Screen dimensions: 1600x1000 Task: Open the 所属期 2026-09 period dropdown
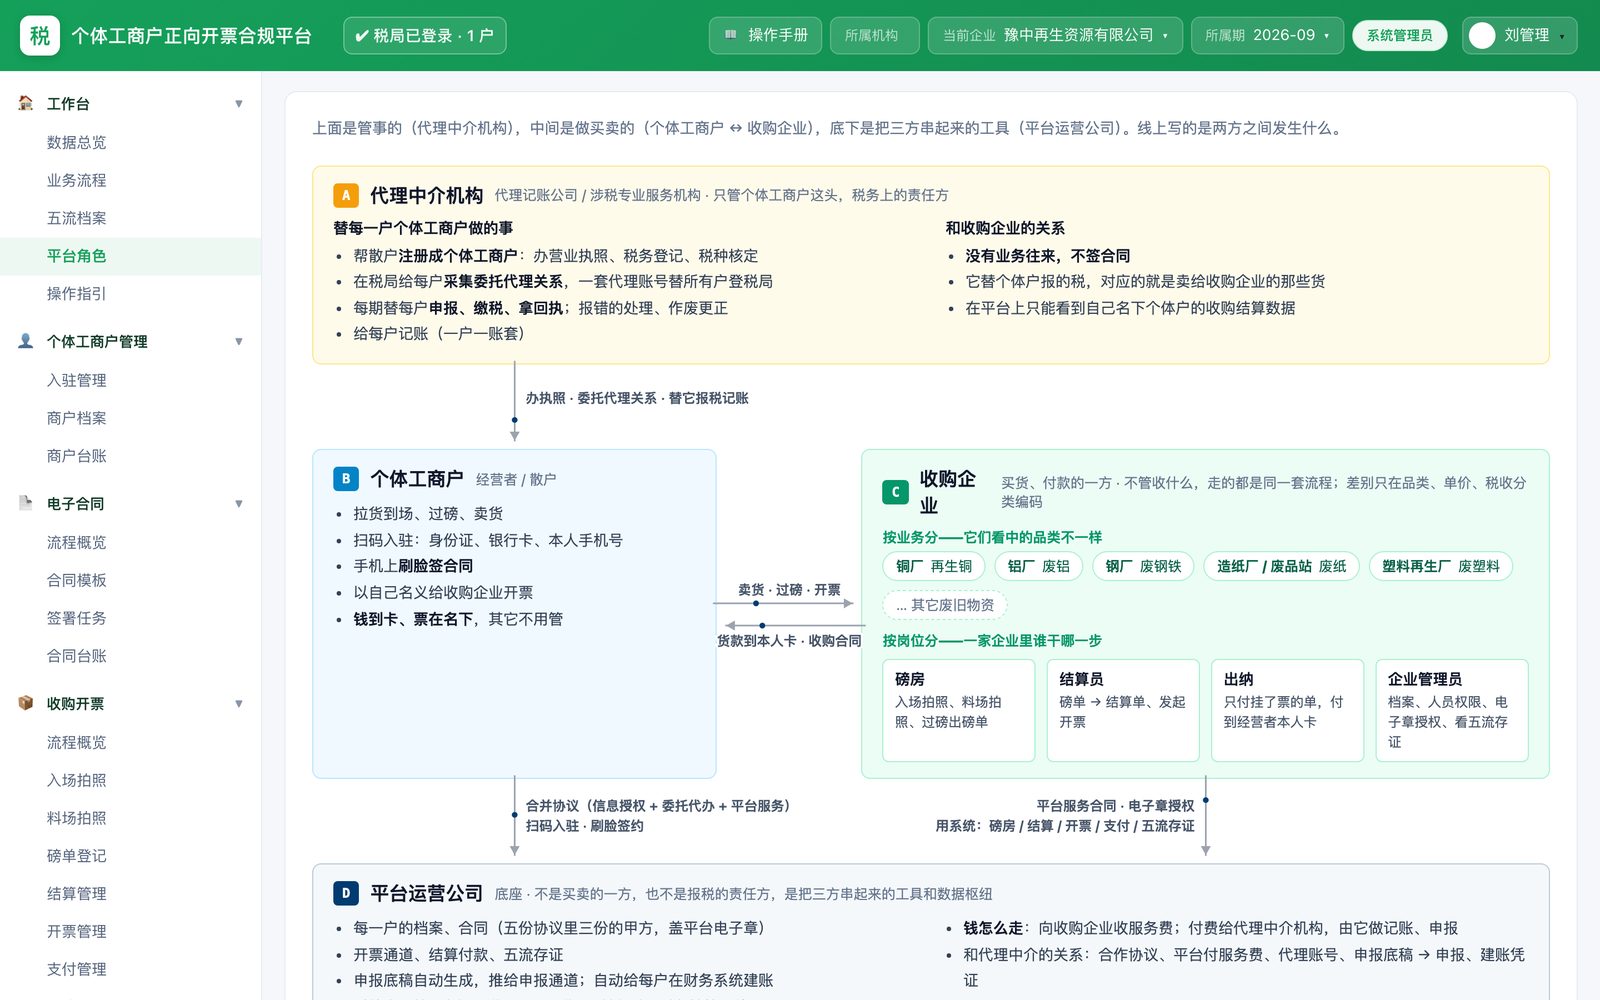tap(1267, 35)
